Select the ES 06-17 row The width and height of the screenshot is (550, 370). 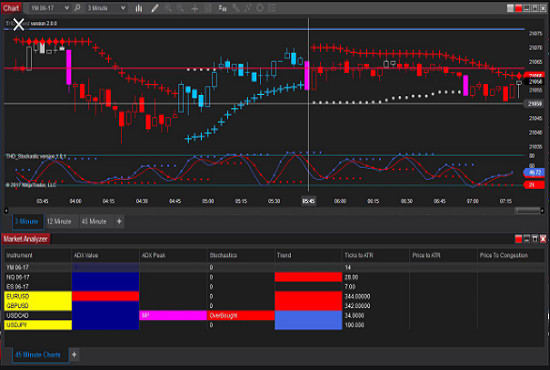point(275,287)
